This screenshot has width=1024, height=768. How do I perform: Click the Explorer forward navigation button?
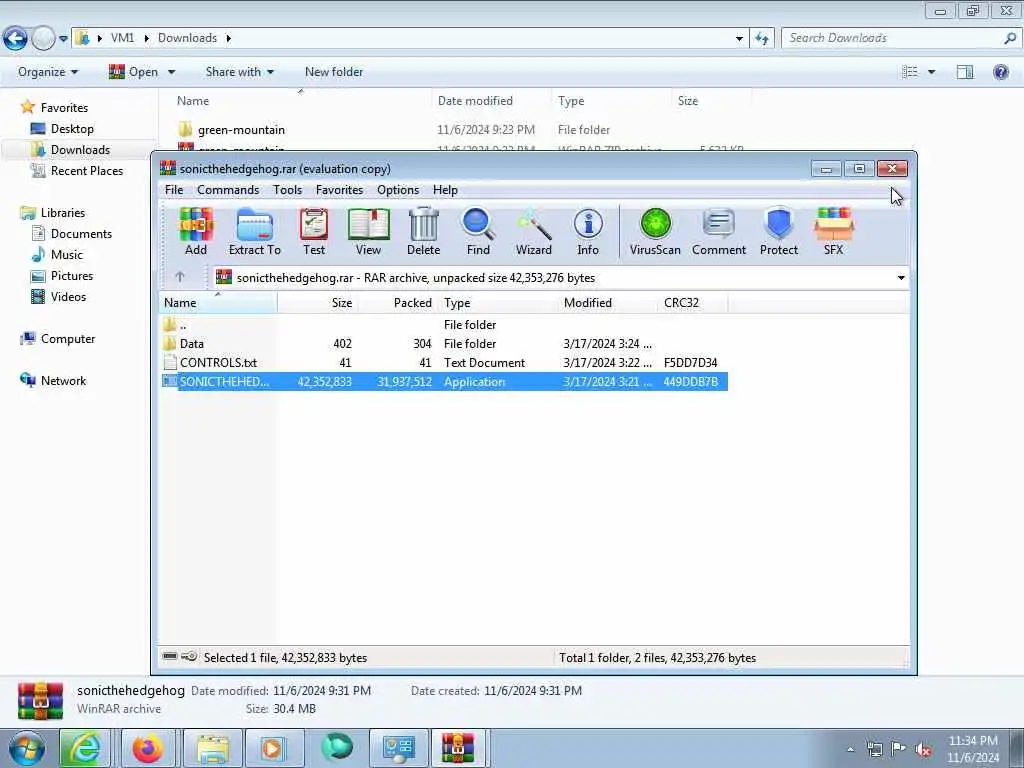pyautogui.click(x=43, y=39)
